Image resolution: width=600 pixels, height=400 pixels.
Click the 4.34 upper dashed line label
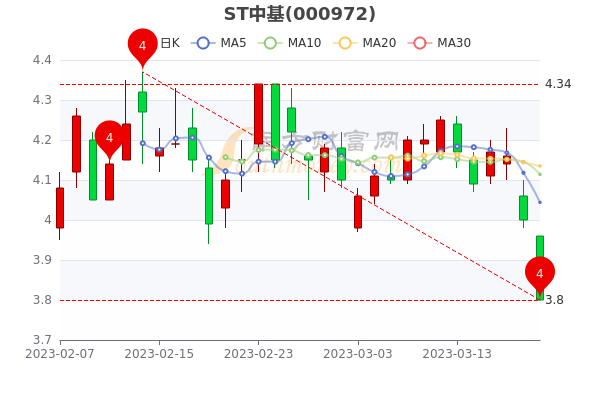pos(558,84)
